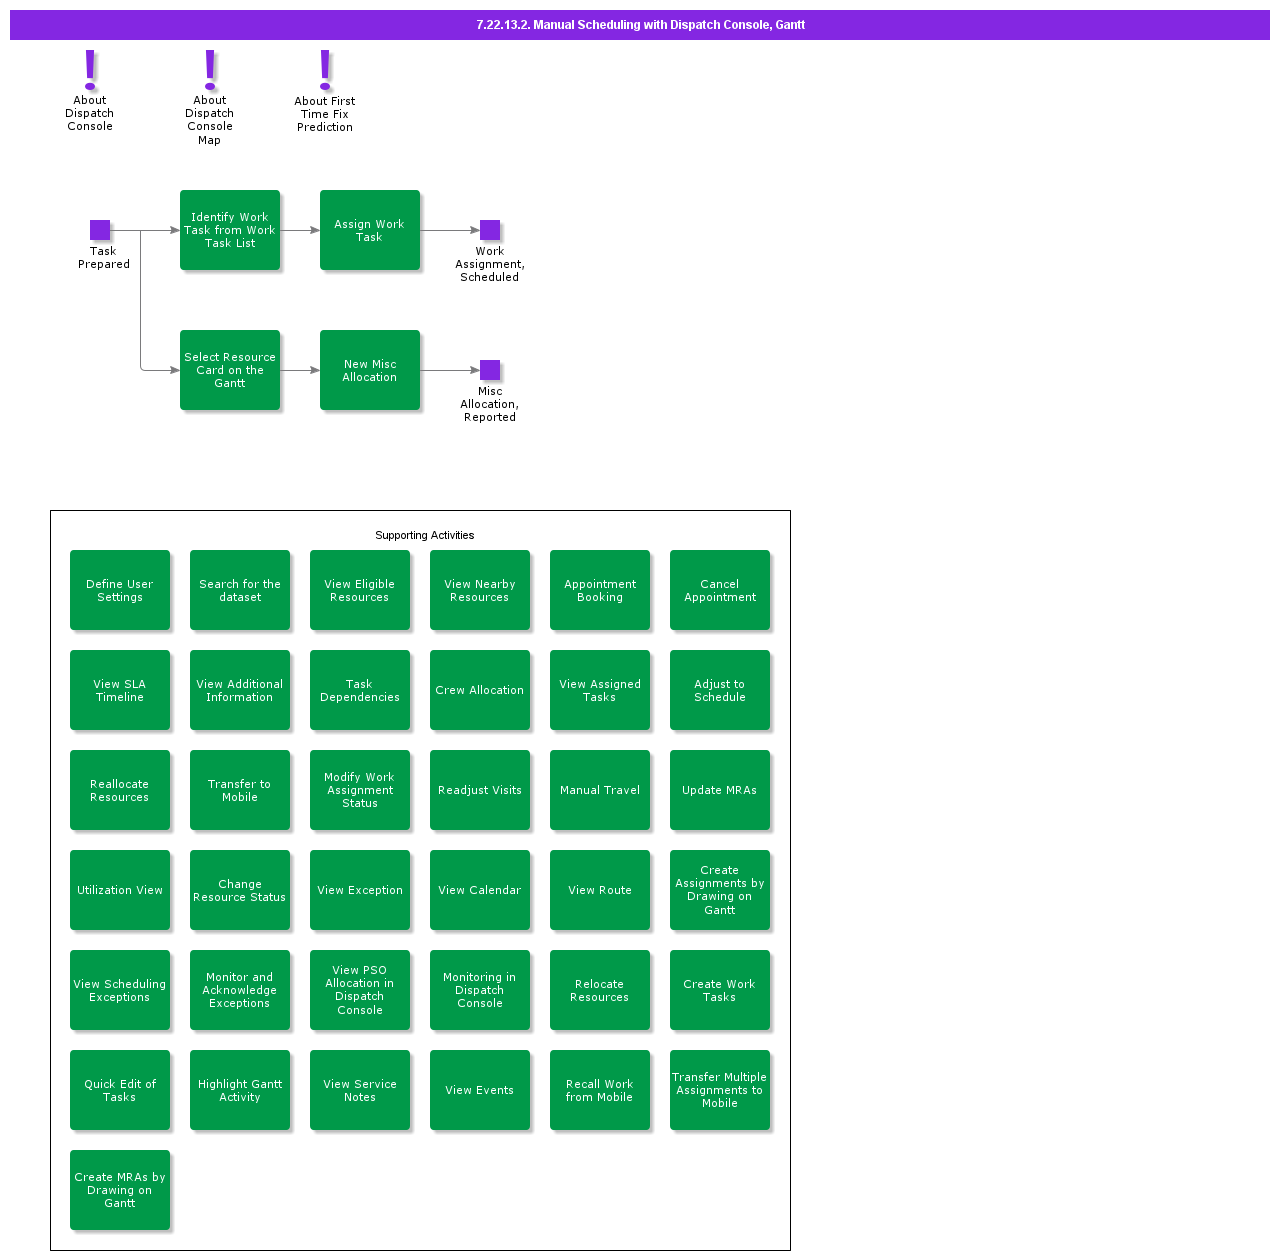
Task: Click the Monitor and Acknowledge Exceptions activity
Action: [x=240, y=990]
